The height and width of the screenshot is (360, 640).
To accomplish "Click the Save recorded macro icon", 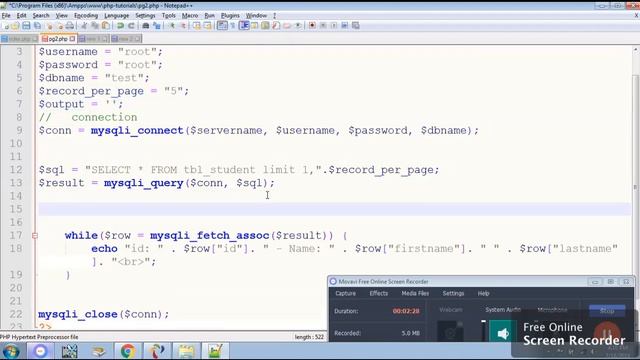I will pyautogui.click(x=356, y=26).
